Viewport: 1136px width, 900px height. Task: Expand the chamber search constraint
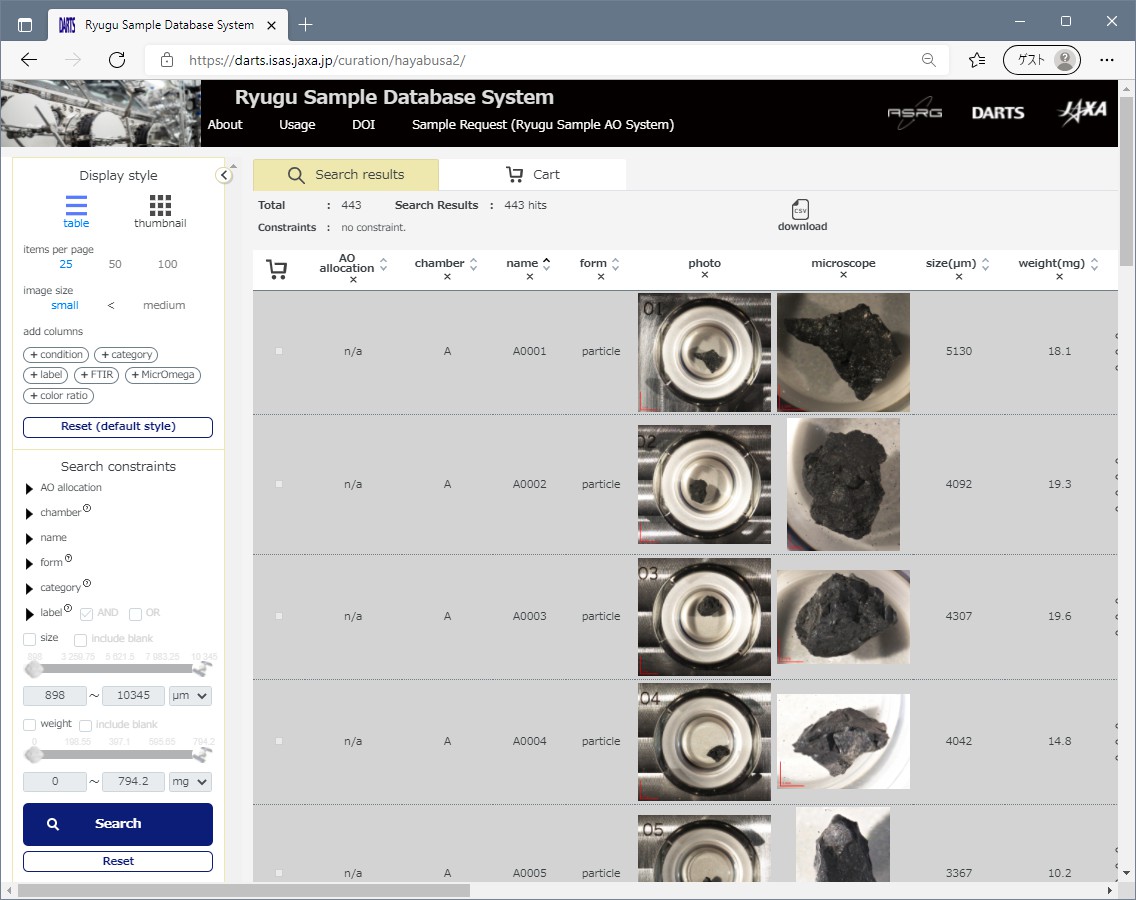pyautogui.click(x=28, y=514)
